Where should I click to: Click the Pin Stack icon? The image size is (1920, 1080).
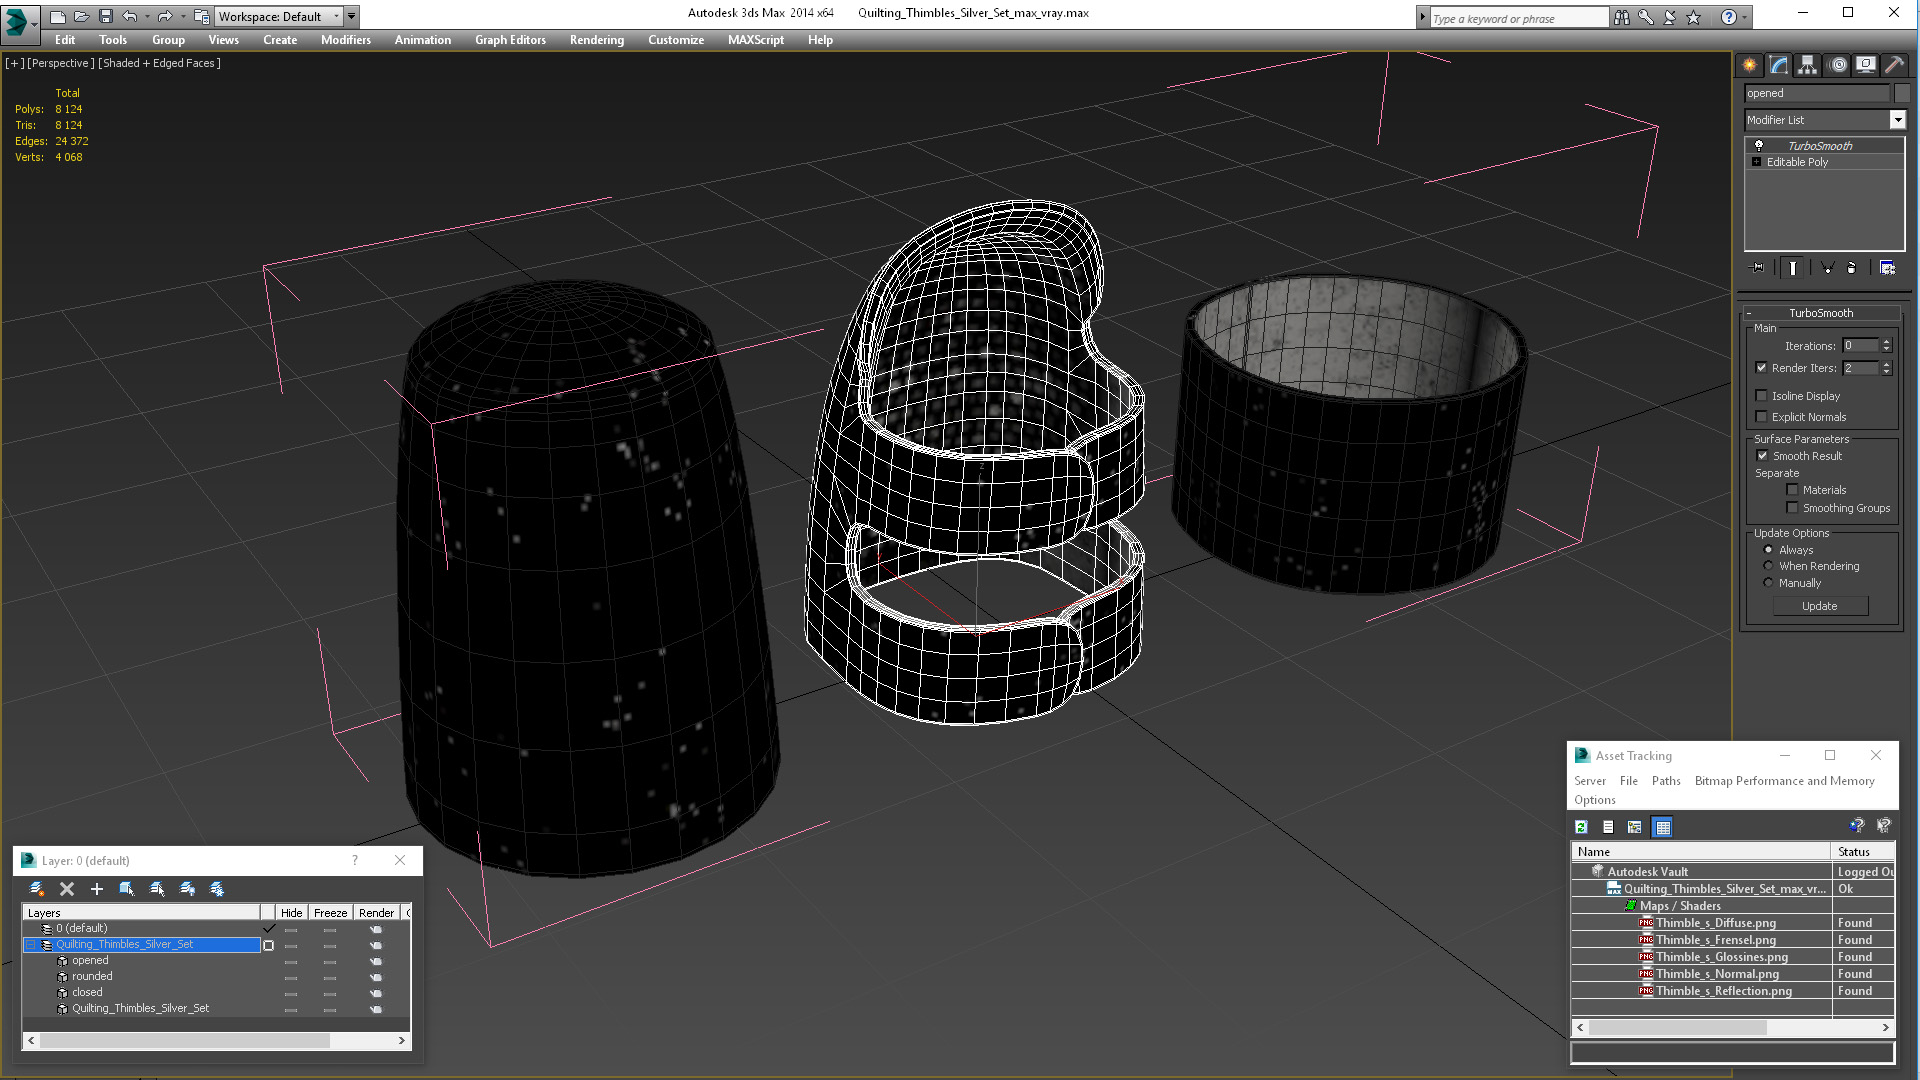tap(1758, 268)
